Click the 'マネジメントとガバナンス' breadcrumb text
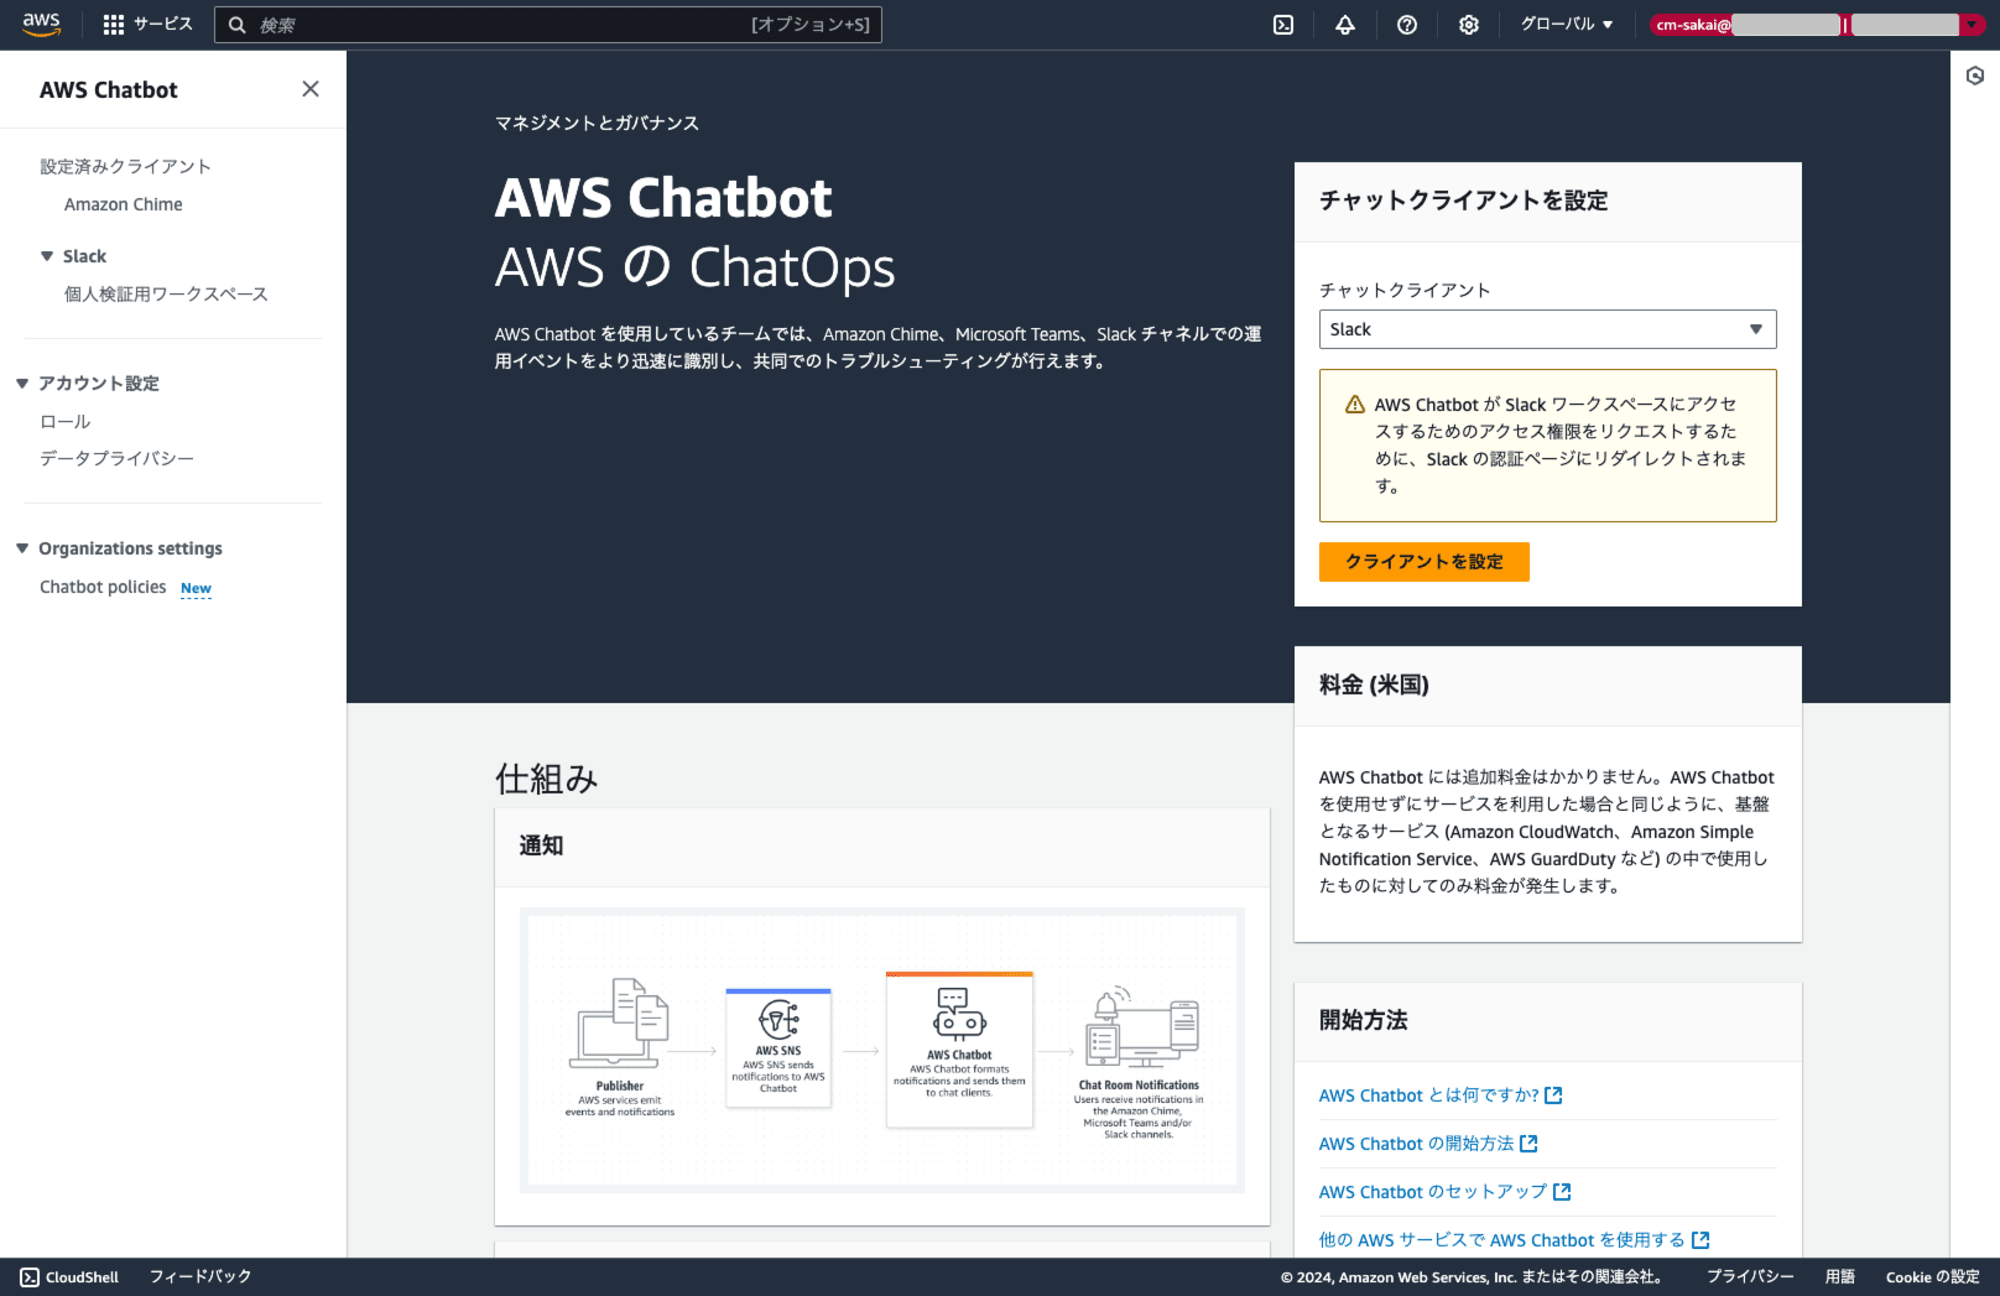 (597, 123)
